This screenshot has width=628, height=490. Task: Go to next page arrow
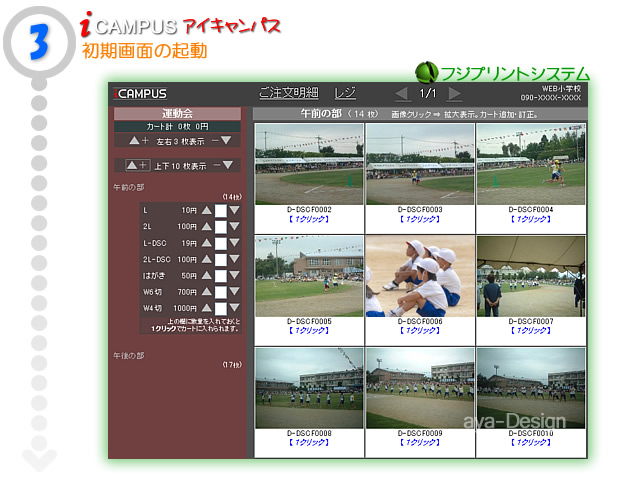click(x=455, y=94)
